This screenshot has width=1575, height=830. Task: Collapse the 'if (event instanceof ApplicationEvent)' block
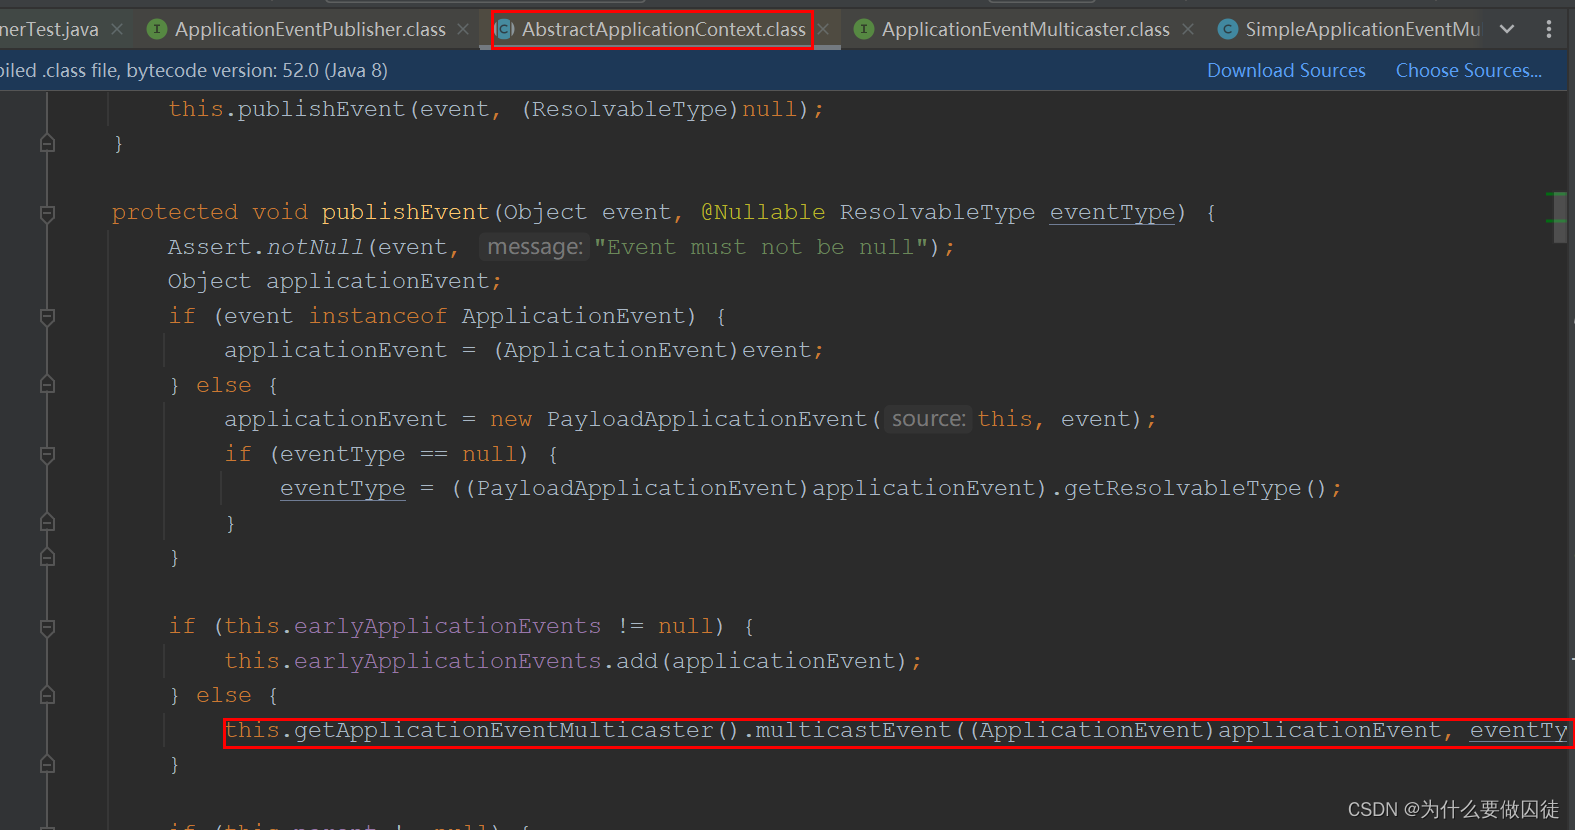click(x=47, y=317)
